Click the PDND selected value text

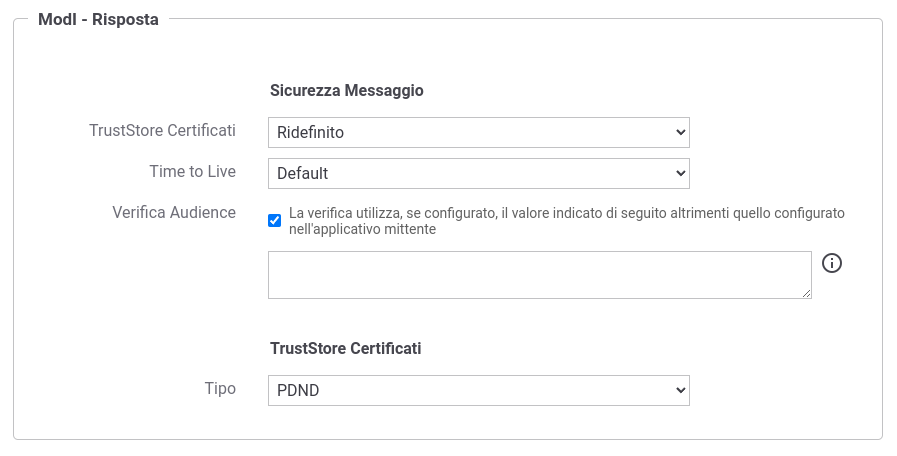(298, 391)
